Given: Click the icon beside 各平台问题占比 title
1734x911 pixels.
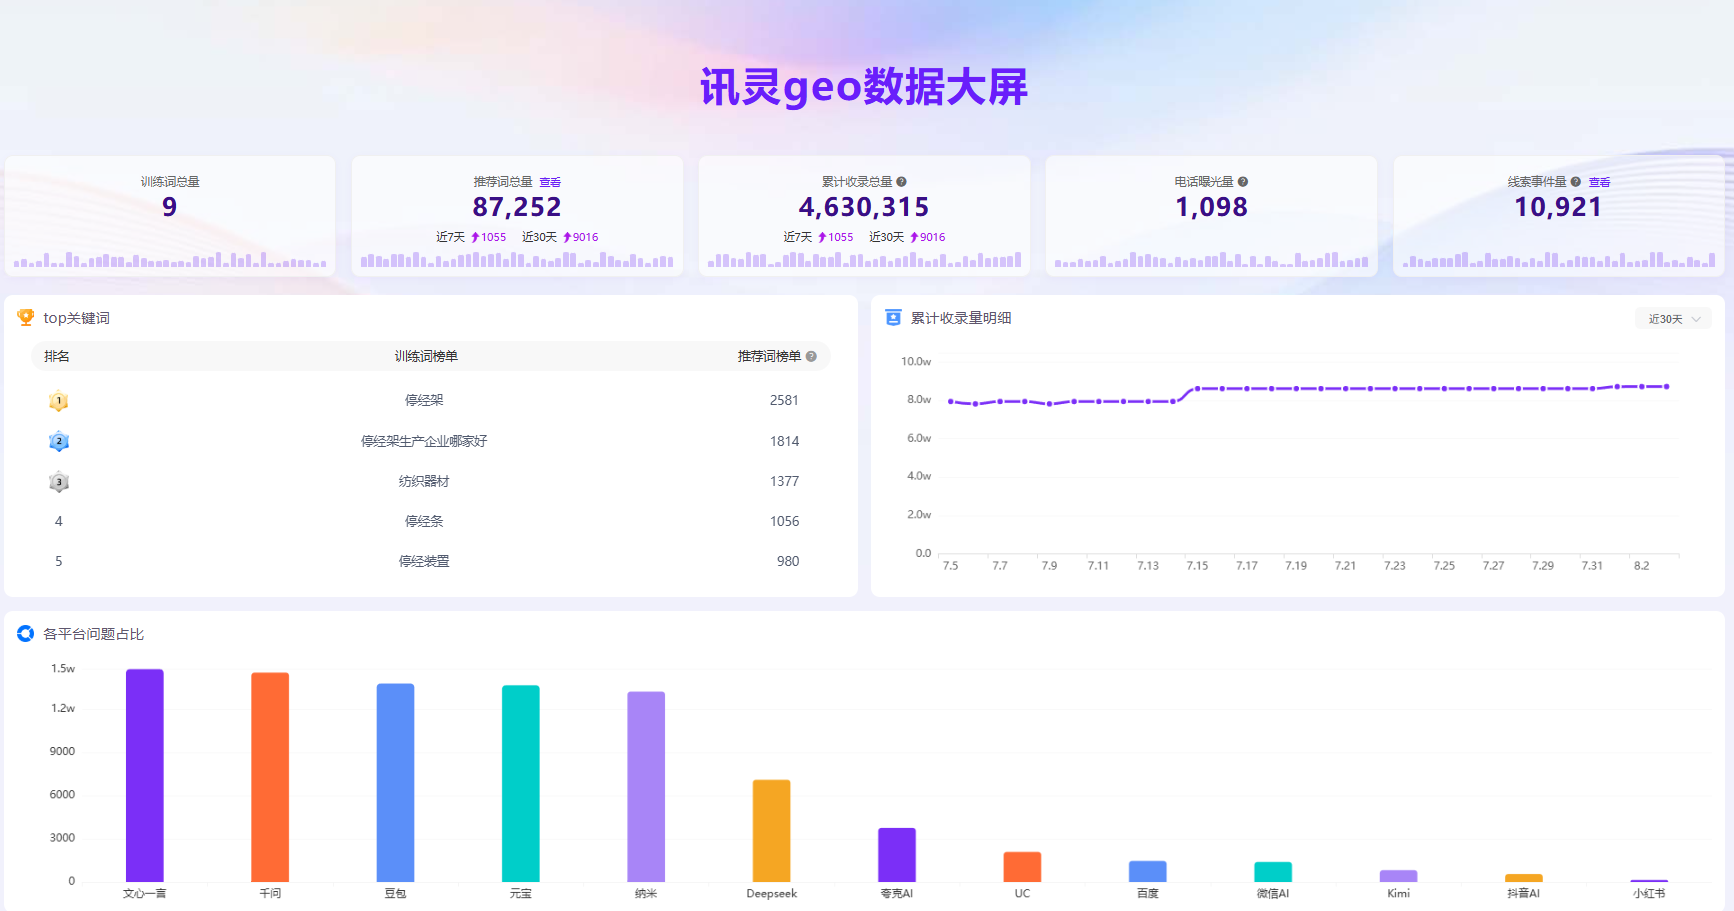Looking at the screenshot, I should pyautogui.click(x=26, y=634).
